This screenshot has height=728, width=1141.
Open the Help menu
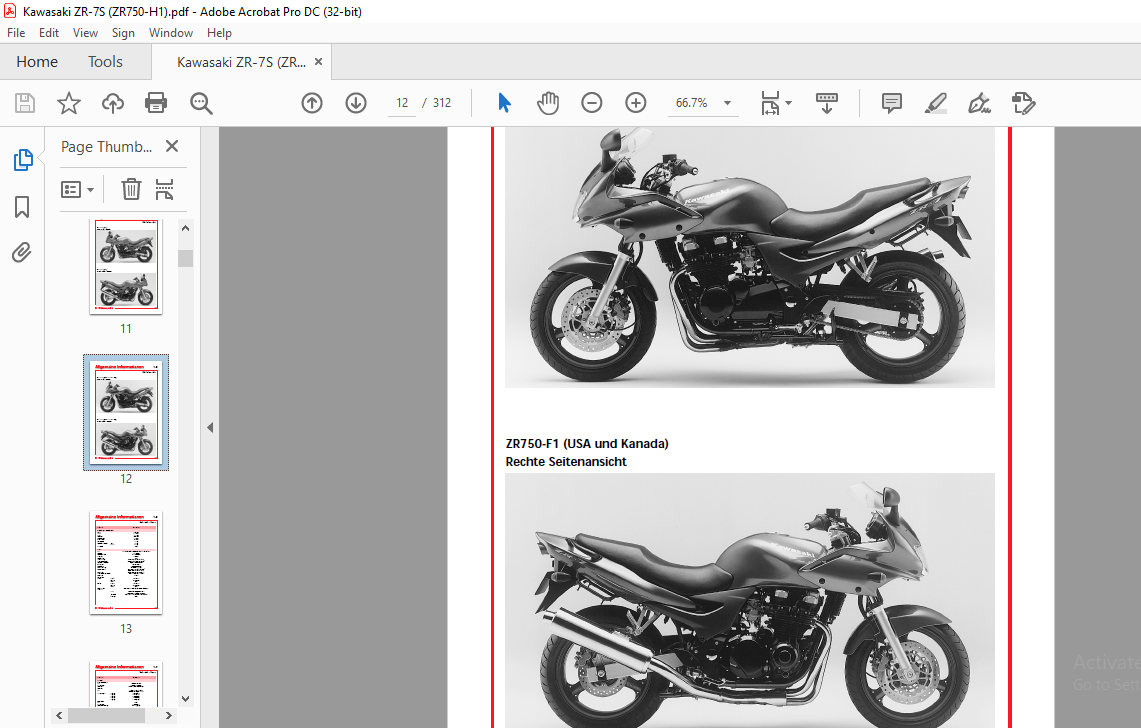[219, 33]
